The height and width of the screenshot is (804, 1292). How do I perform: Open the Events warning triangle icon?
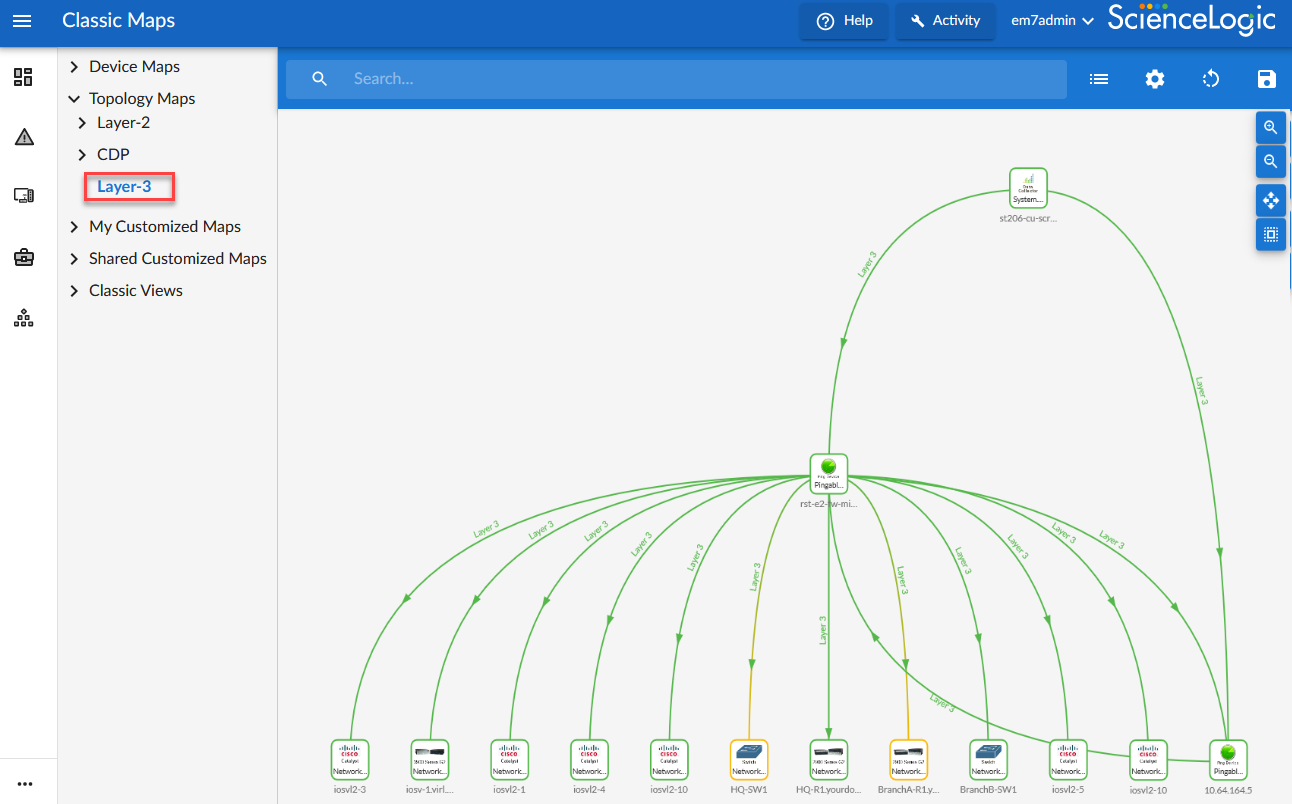pyautogui.click(x=24, y=137)
